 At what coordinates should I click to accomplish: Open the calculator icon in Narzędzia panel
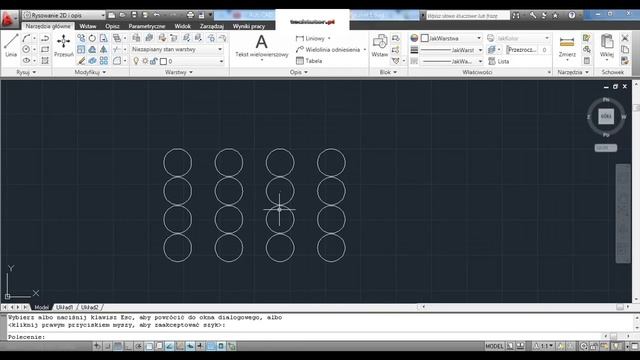(x=587, y=61)
